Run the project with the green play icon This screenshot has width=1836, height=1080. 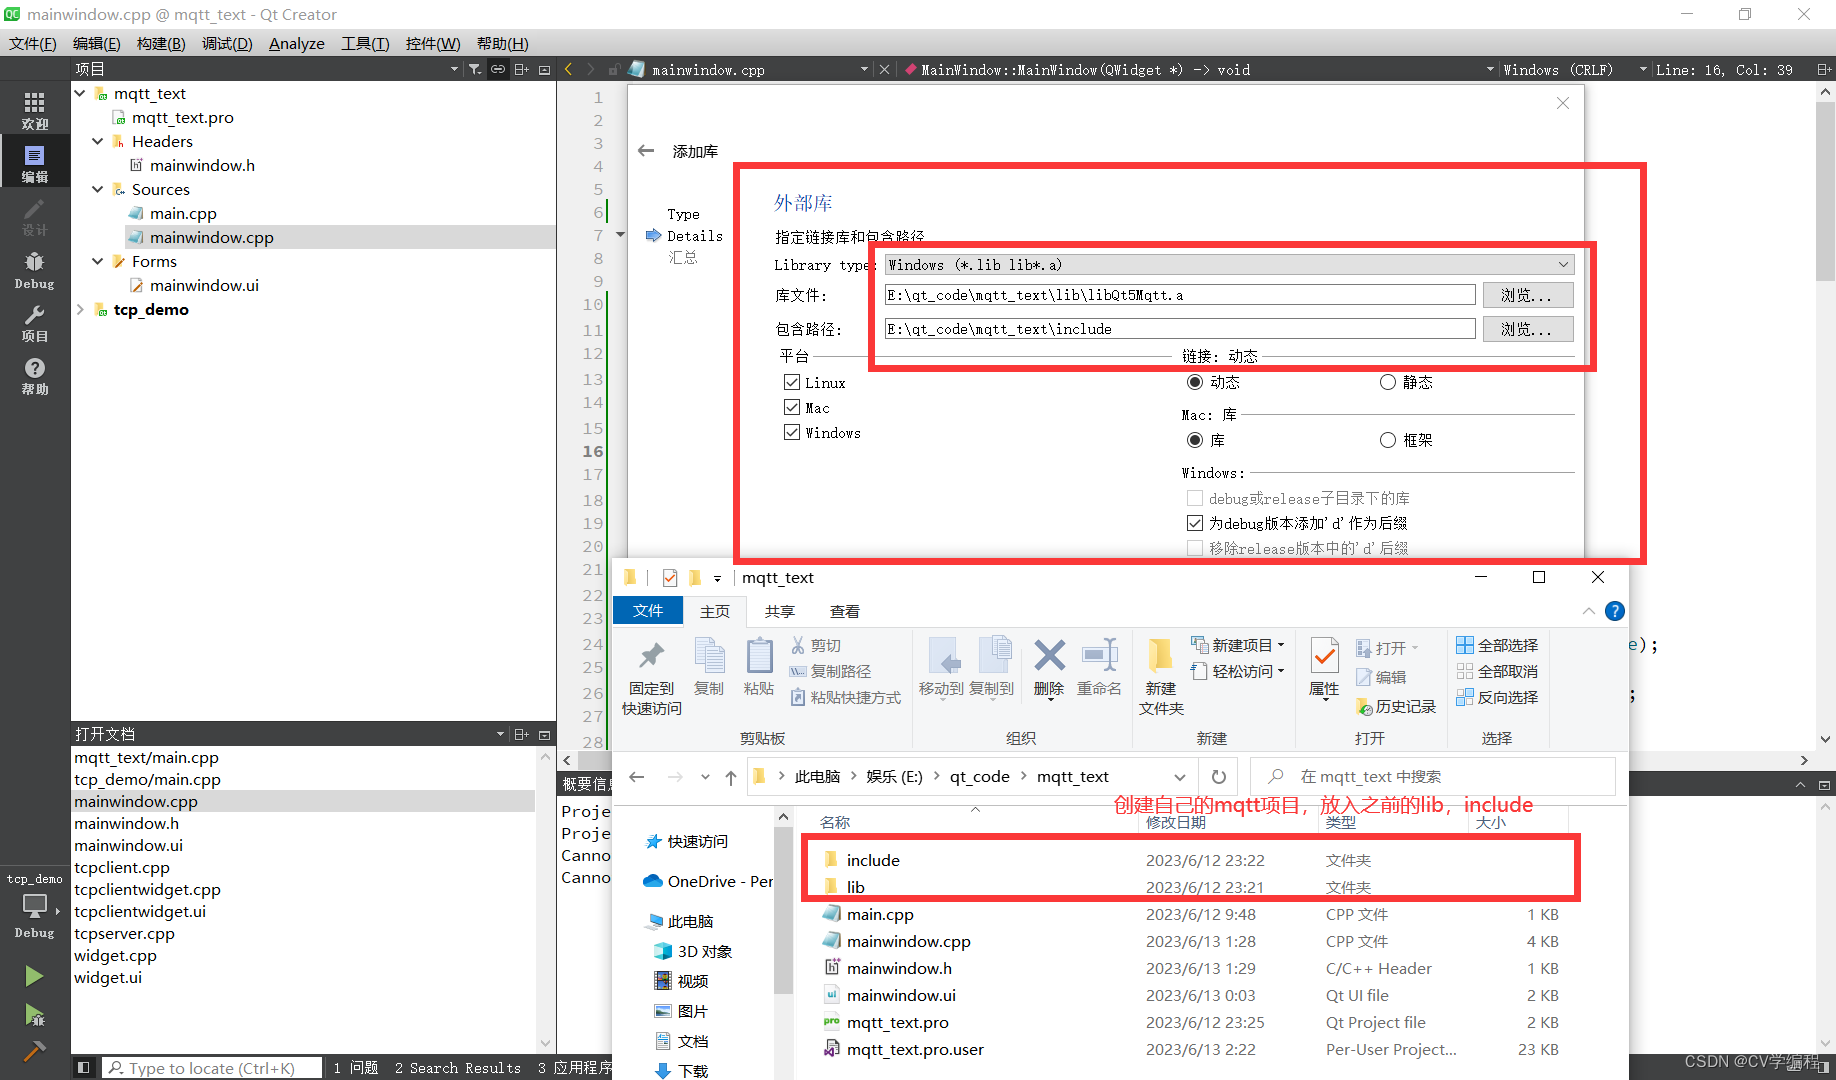[x=33, y=975]
